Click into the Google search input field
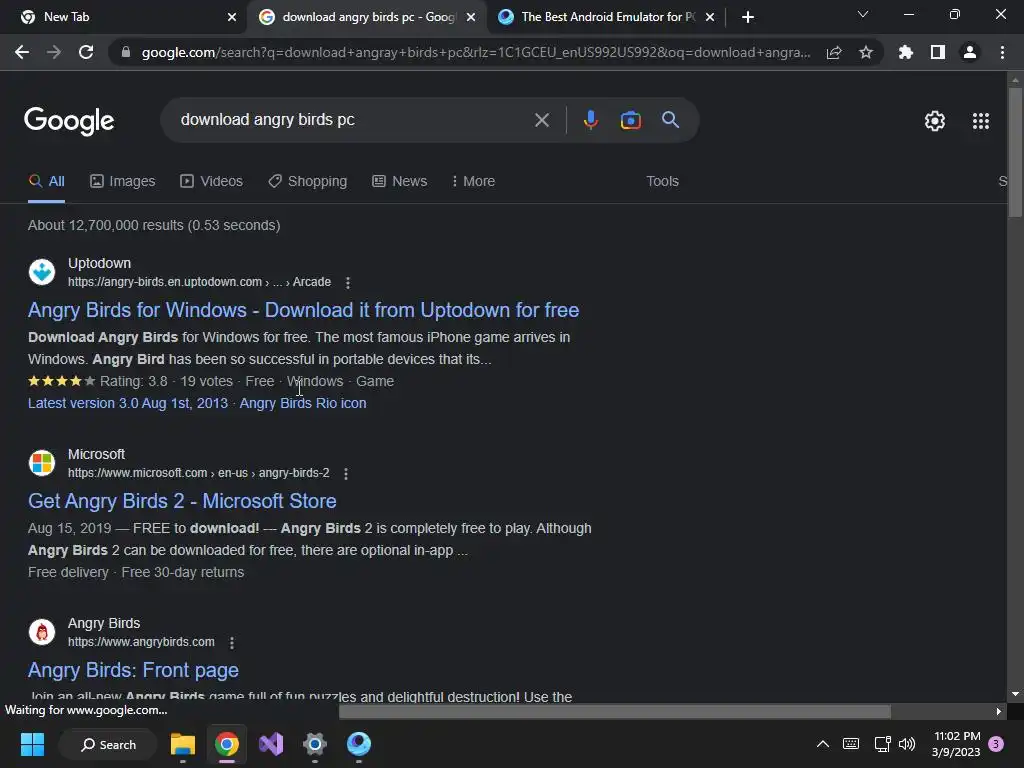 [353, 120]
